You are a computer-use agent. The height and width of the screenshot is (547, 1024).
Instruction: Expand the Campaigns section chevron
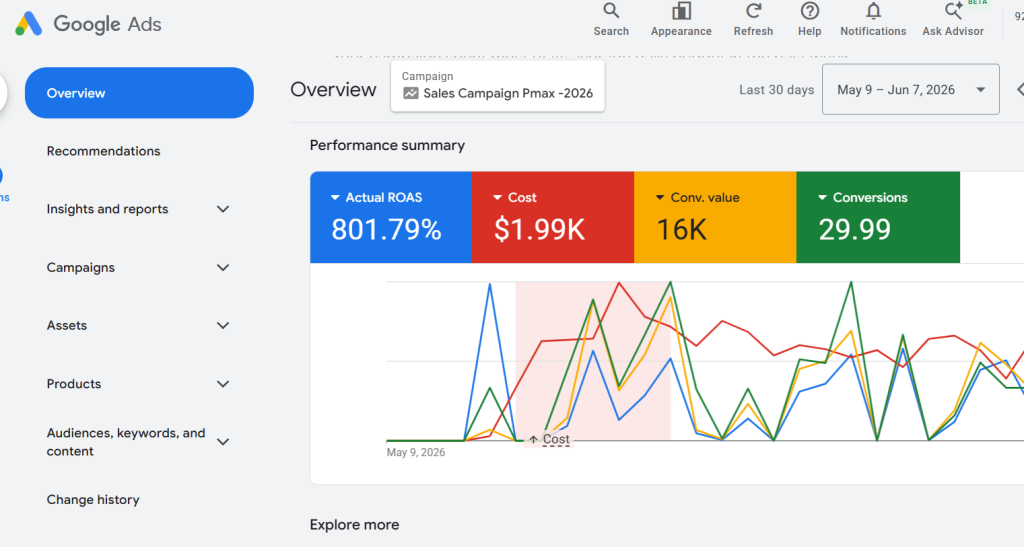point(223,268)
